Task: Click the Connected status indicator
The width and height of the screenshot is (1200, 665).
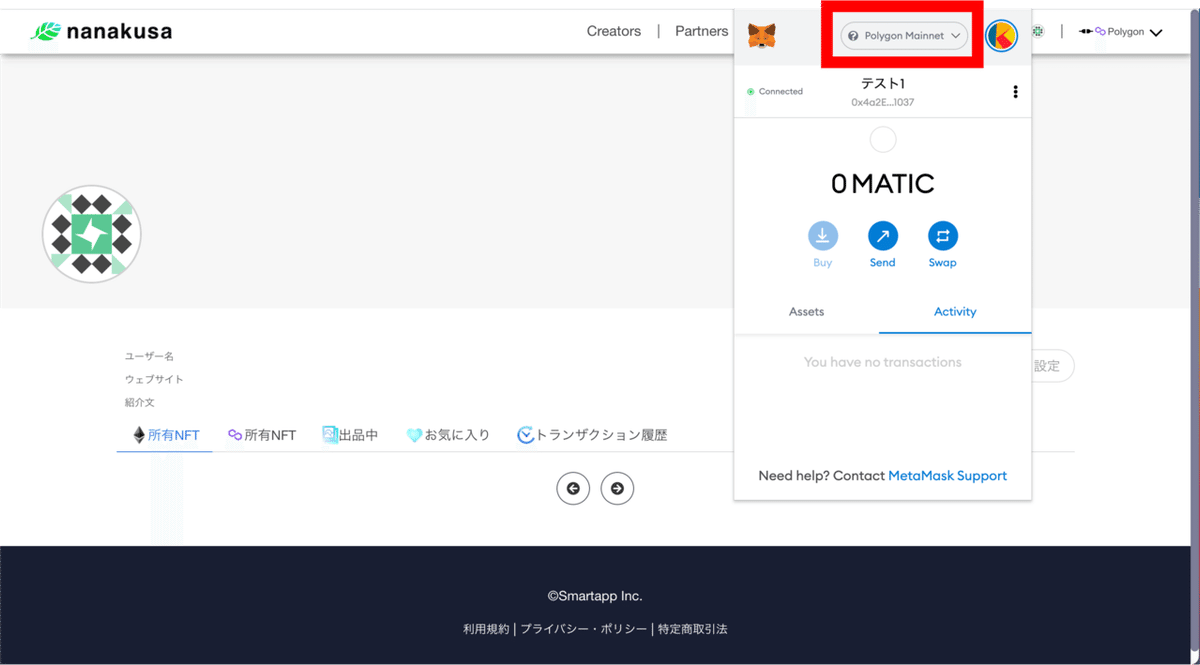Action: [777, 91]
